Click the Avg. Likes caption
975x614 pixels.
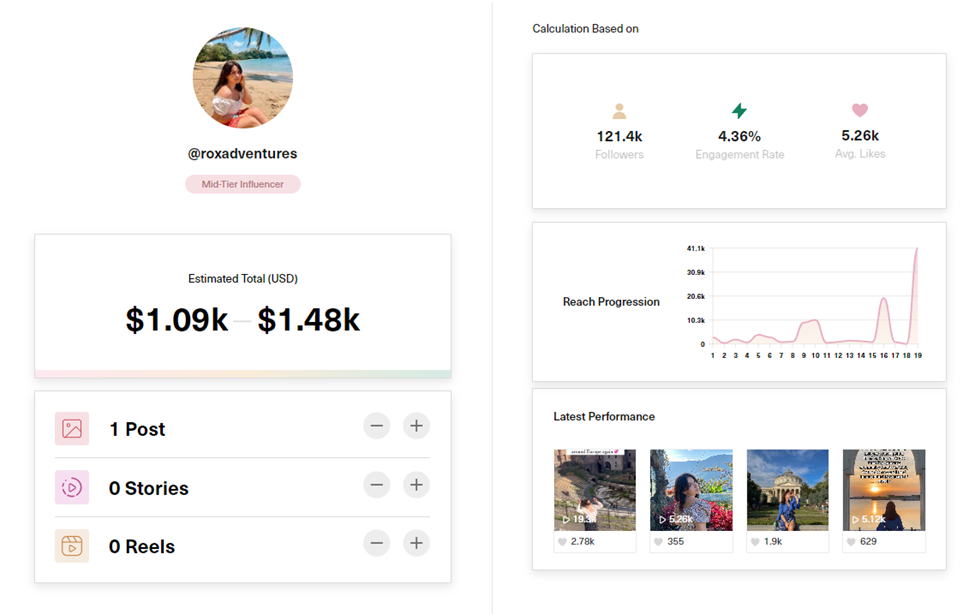tap(860, 154)
